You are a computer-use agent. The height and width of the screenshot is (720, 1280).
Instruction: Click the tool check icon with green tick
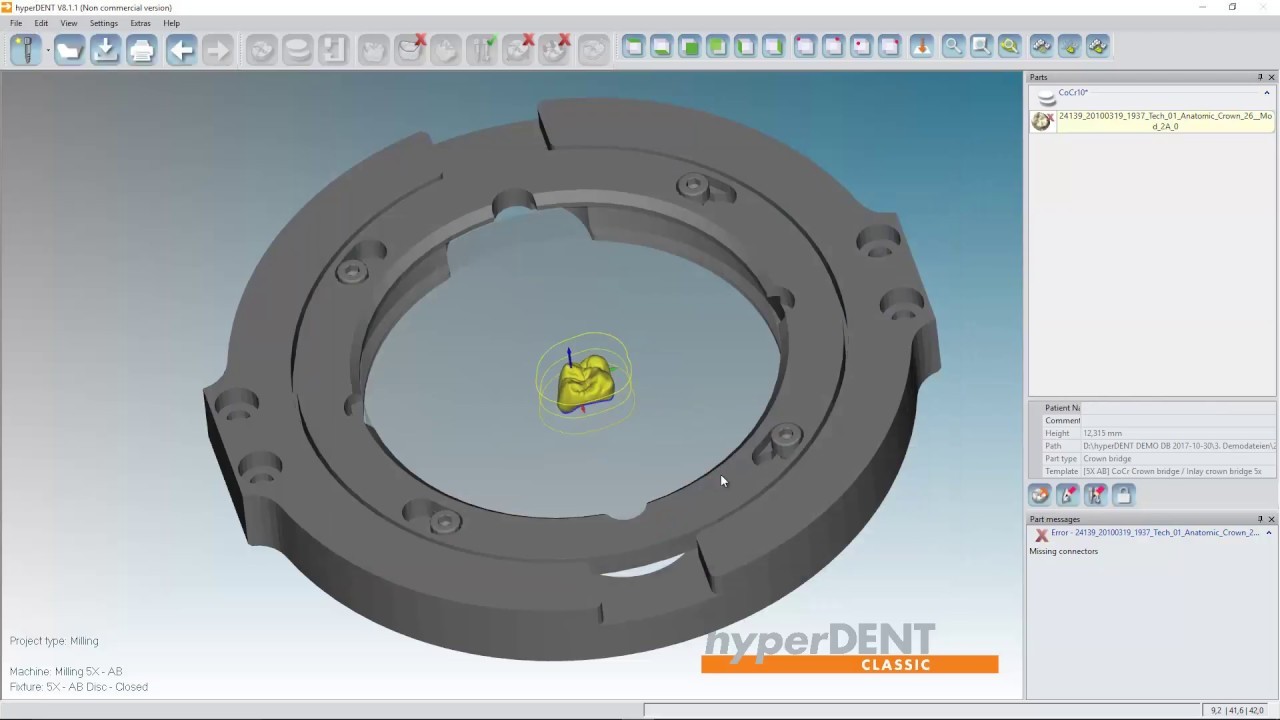click(482, 49)
